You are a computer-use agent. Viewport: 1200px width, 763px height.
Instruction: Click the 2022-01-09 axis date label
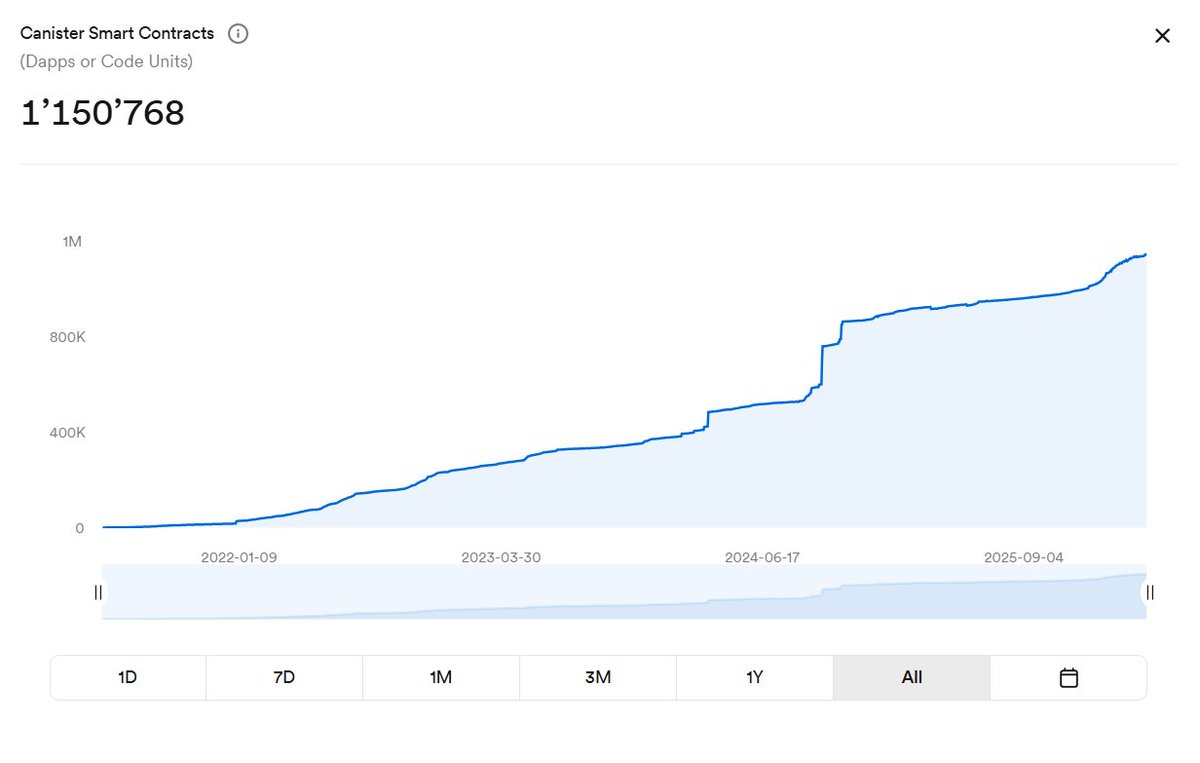238,557
